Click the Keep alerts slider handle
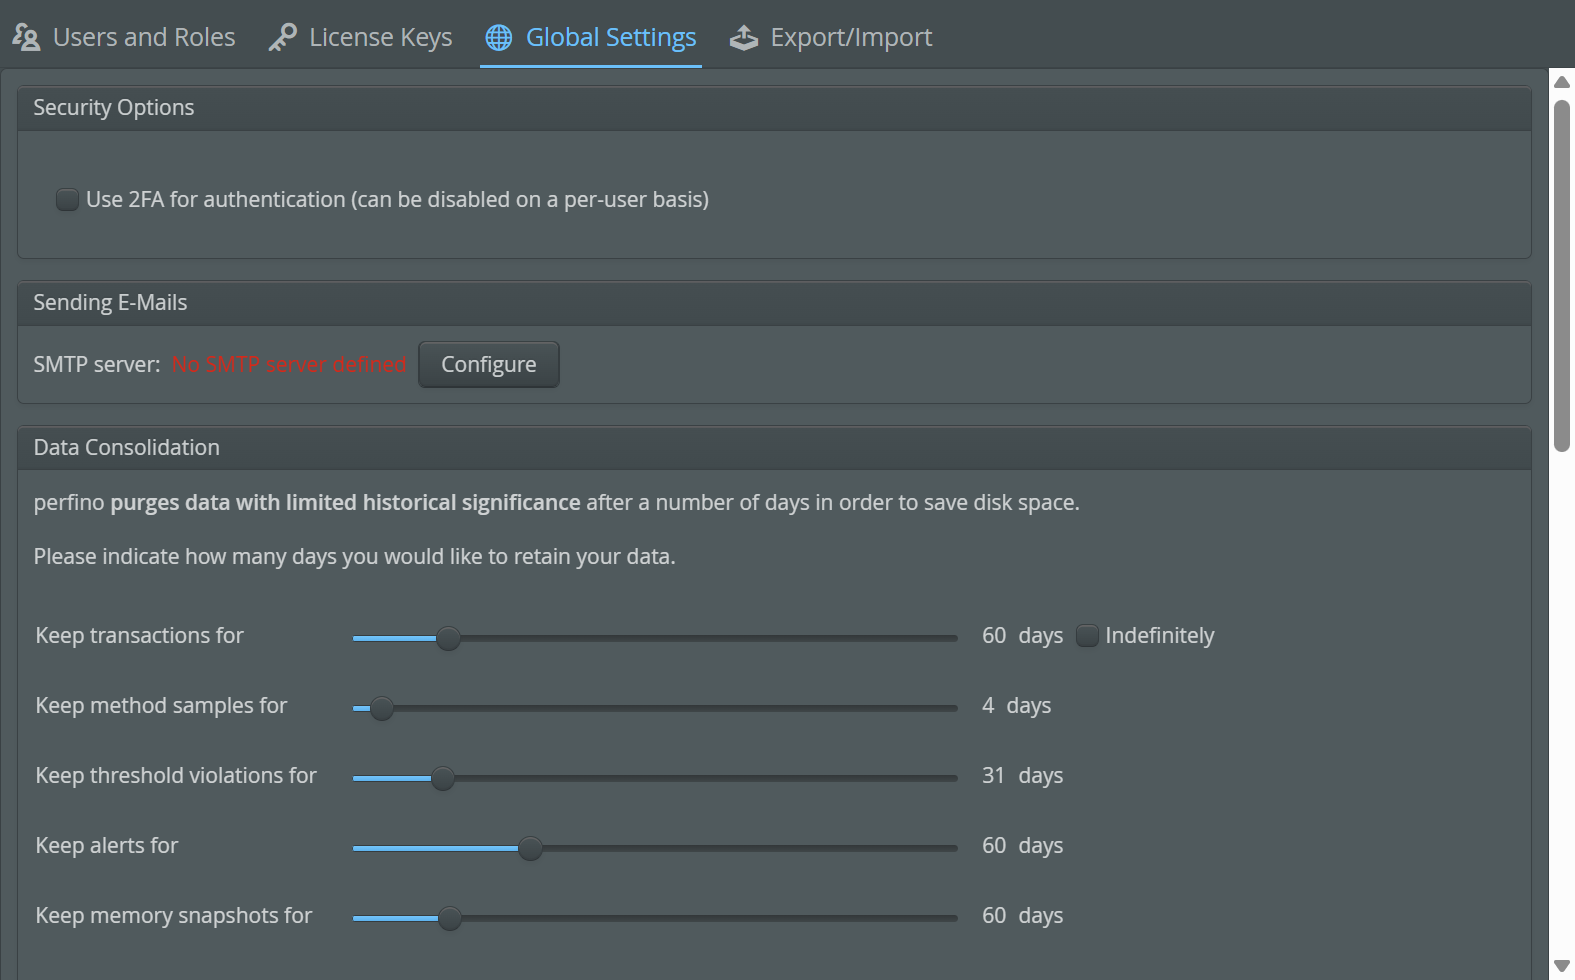The image size is (1575, 980). 531,848
